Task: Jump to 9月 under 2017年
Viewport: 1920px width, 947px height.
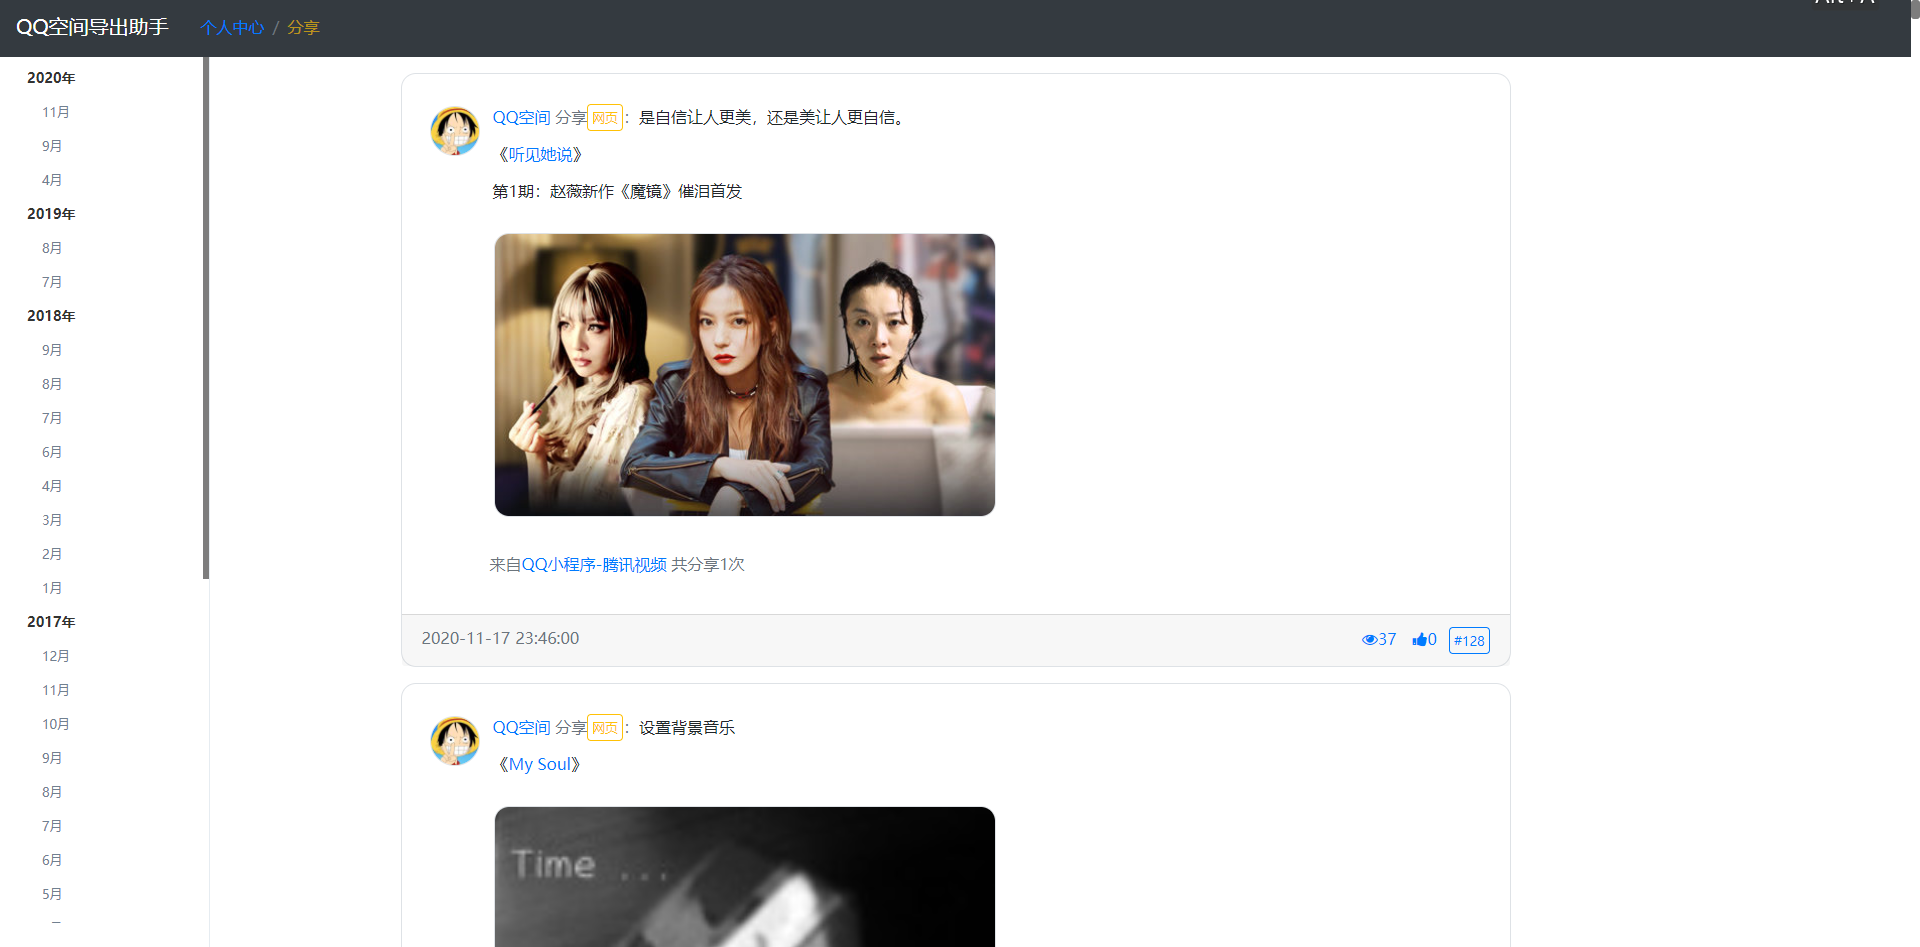Action: [52, 758]
